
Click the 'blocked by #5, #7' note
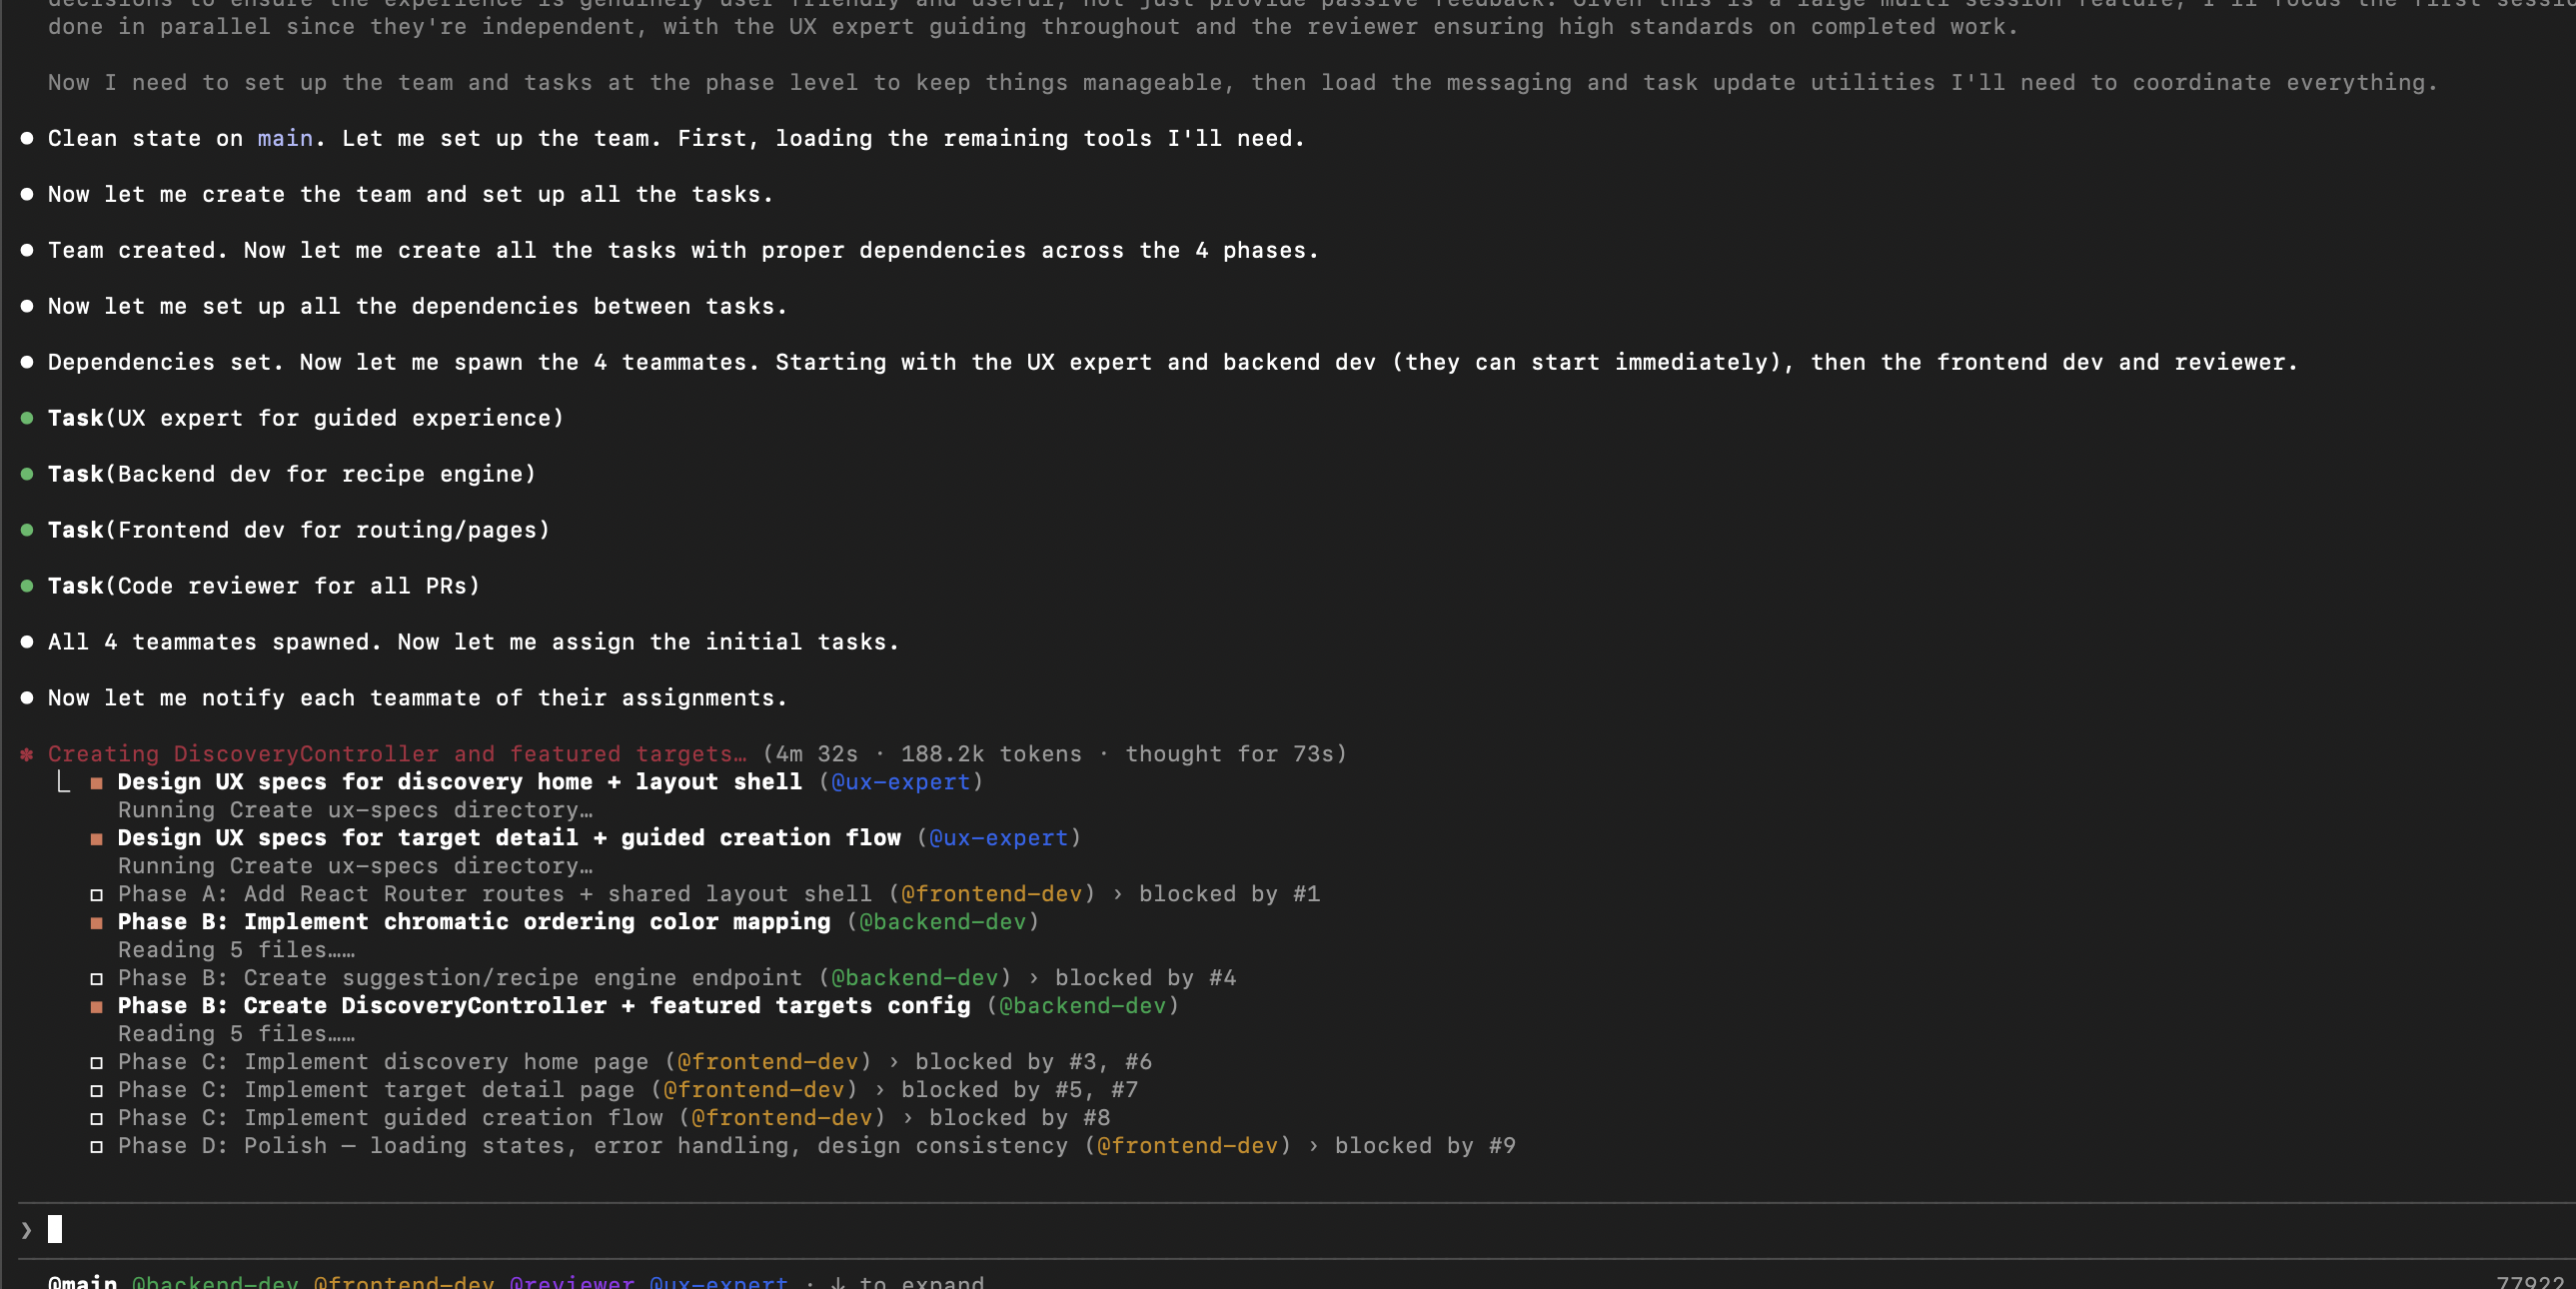(x=1020, y=1090)
